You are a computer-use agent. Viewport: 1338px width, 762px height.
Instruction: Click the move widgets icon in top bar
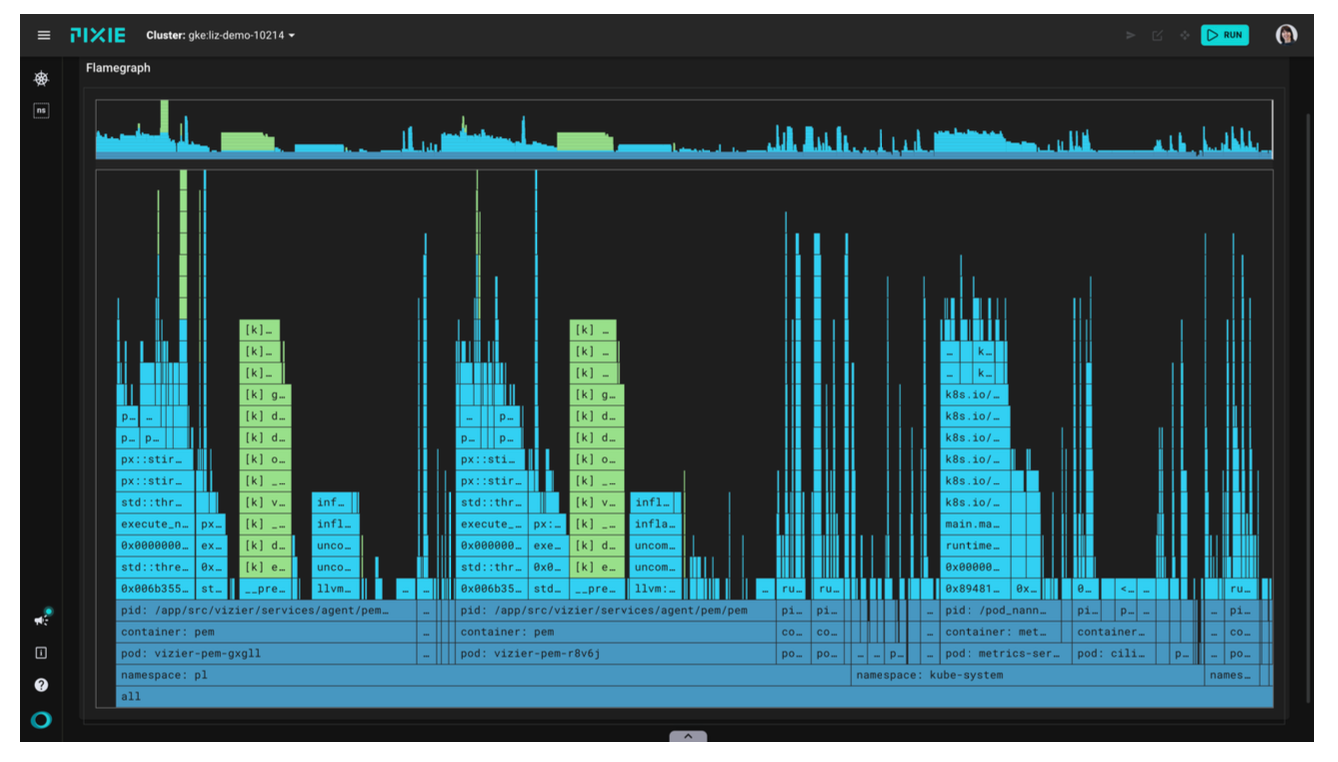click(1184, 35)
